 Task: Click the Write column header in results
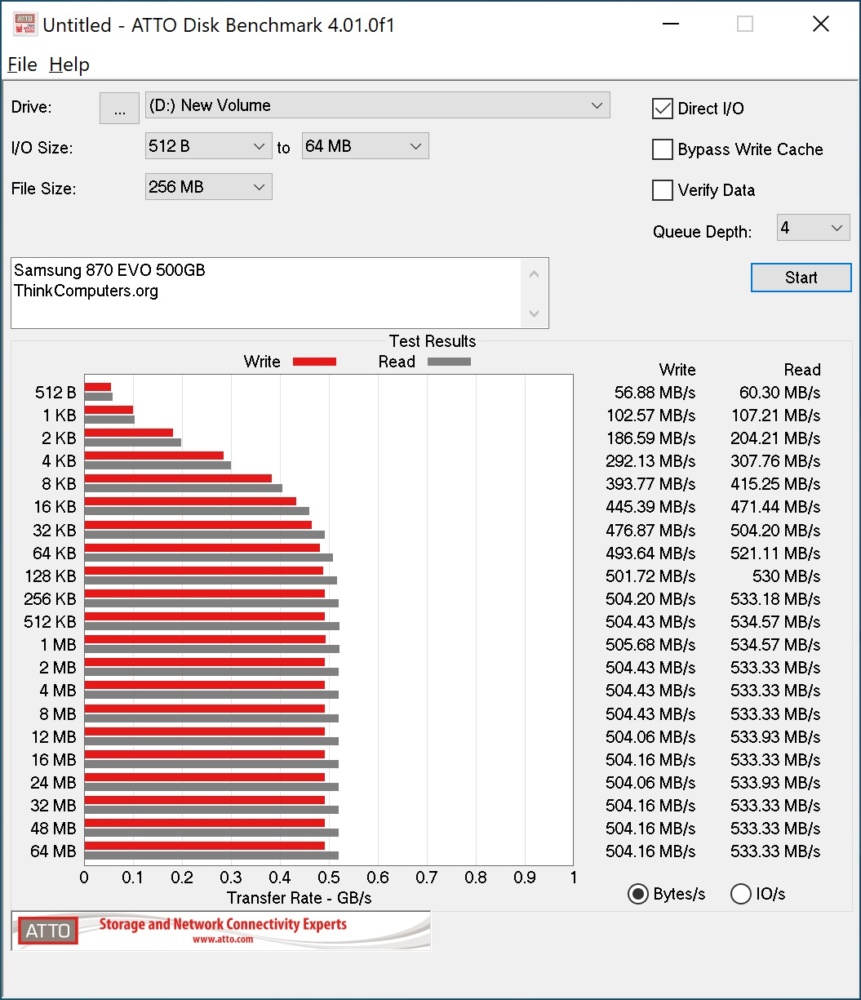pyautogui.click(x=677, y=370)
